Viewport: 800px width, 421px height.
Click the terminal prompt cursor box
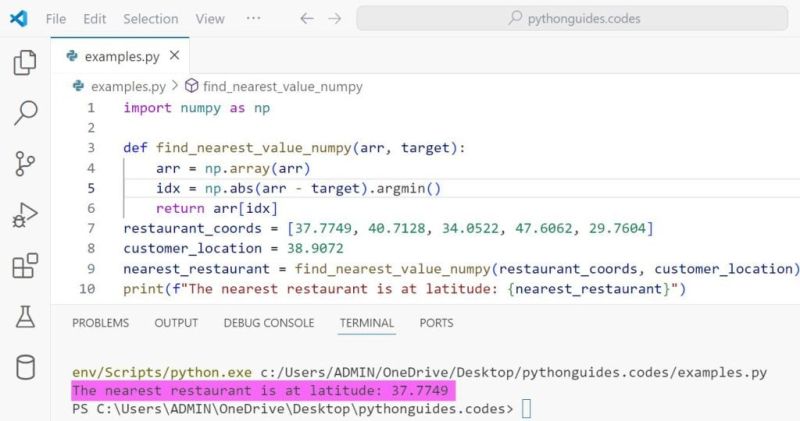coord(526,409)
